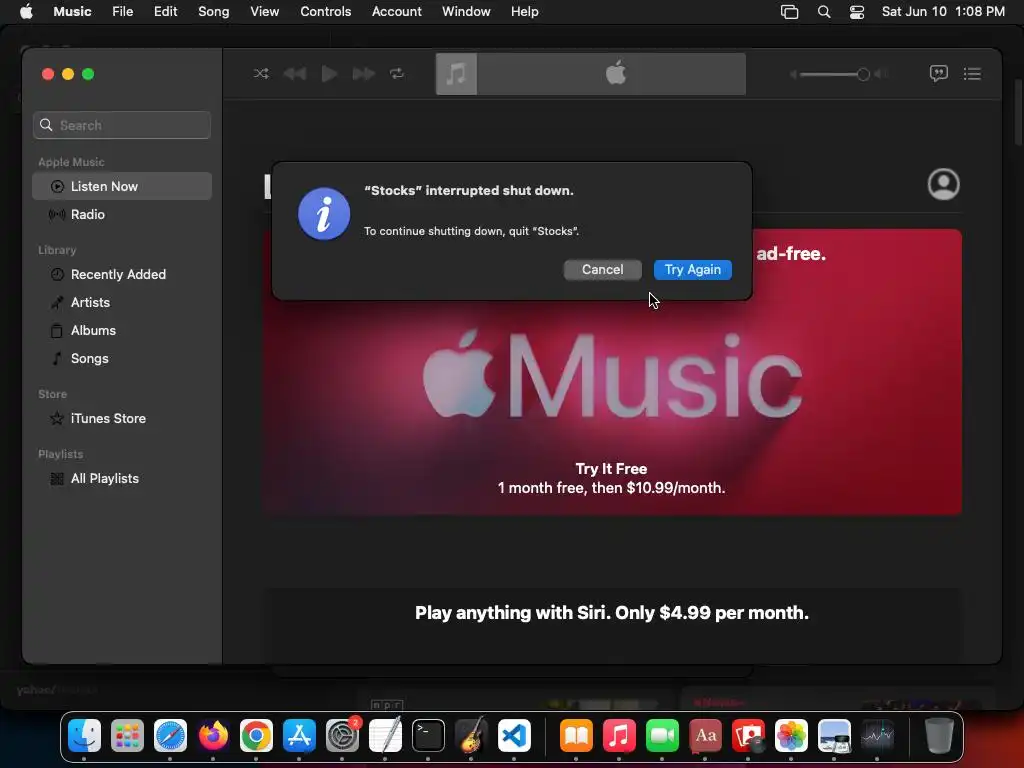This screenshot has height=768, width=1024.
Task: Play music with the play button
Action: [329, 73]
